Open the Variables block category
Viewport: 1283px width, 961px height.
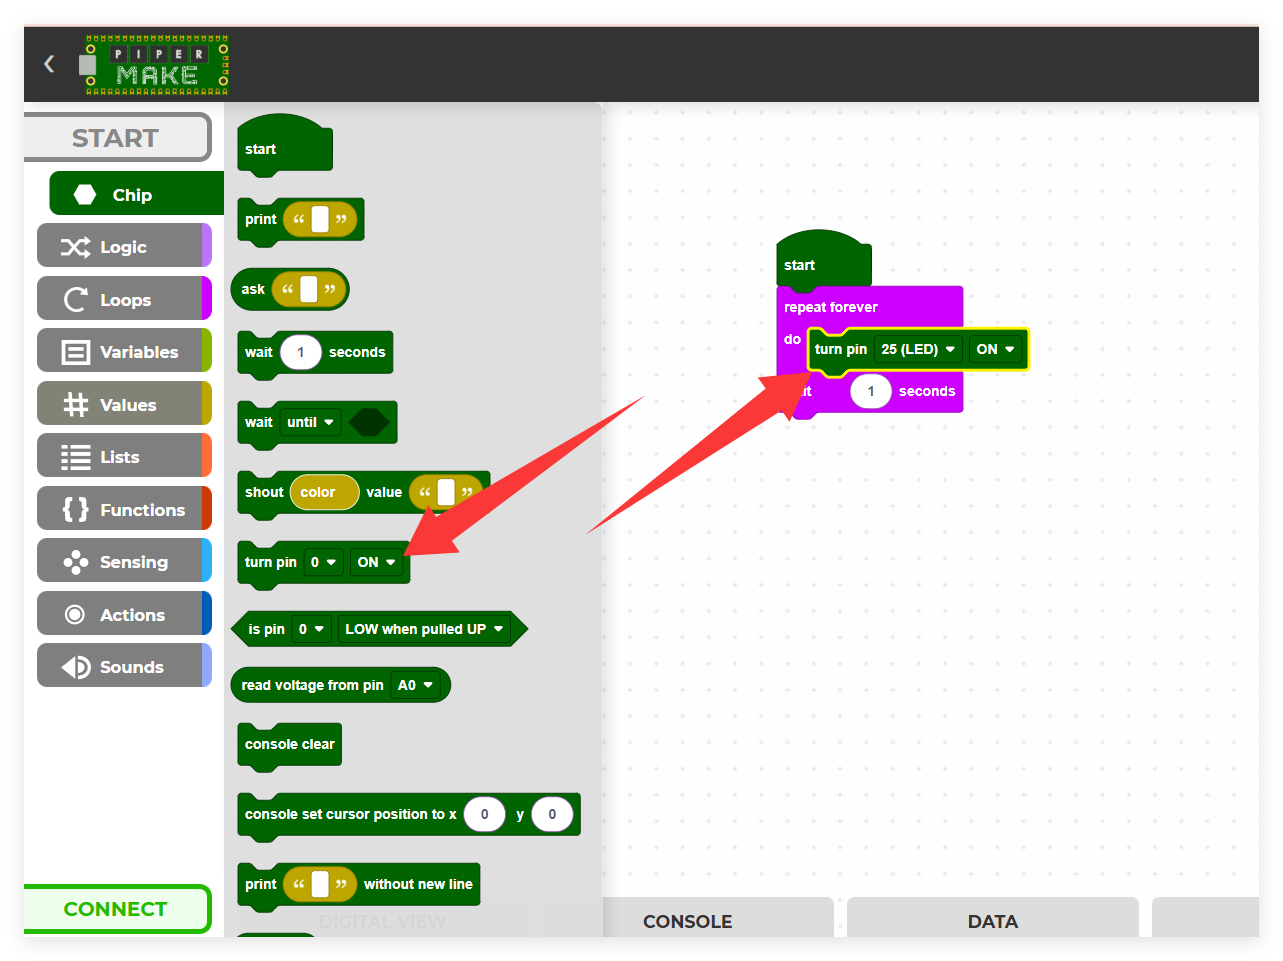[124, 350]
